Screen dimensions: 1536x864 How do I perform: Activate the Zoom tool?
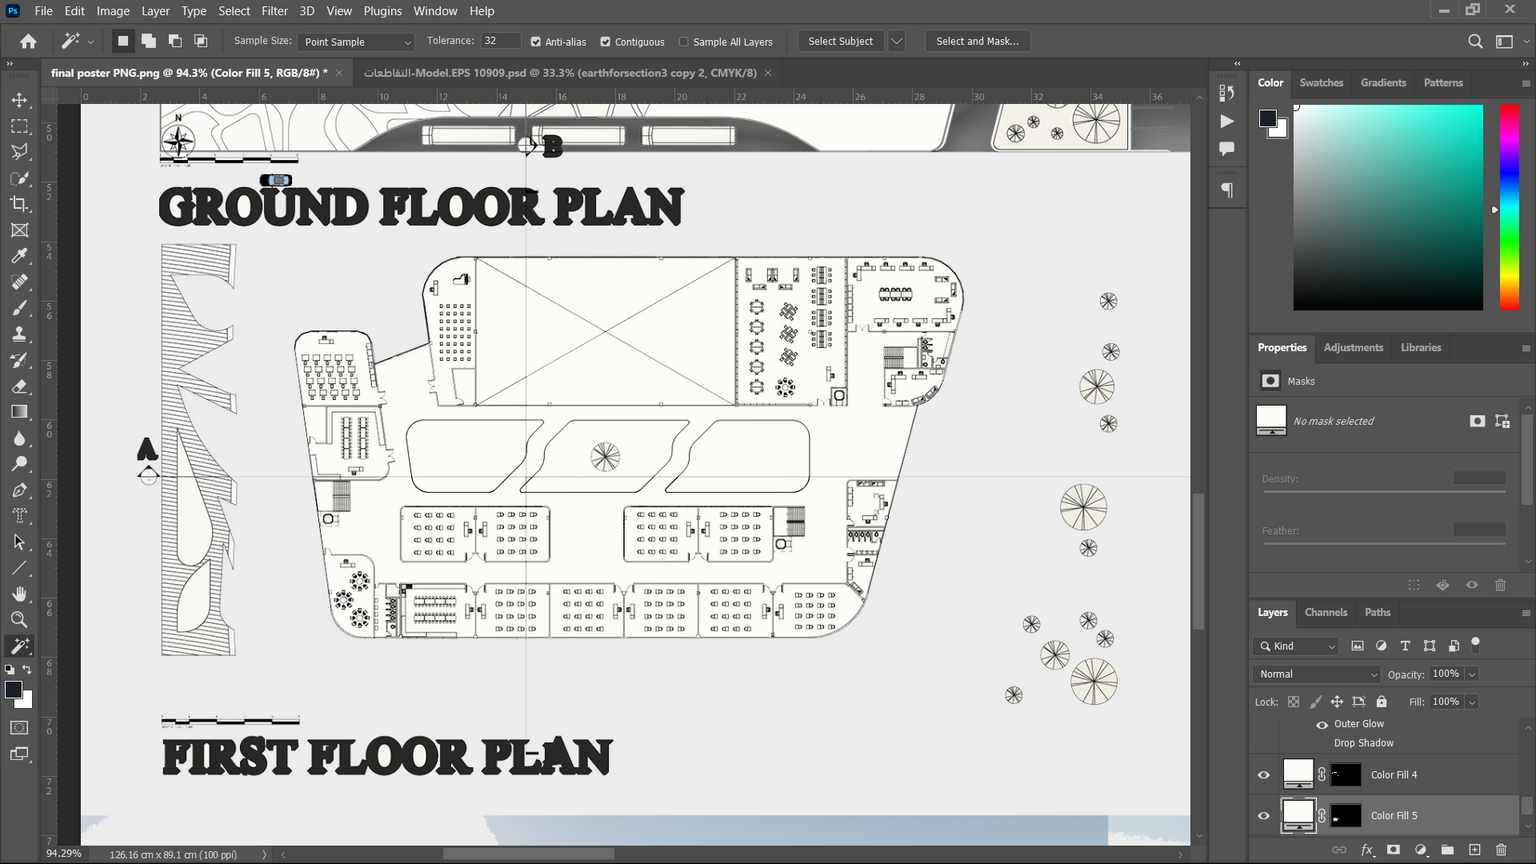(19, 620)
